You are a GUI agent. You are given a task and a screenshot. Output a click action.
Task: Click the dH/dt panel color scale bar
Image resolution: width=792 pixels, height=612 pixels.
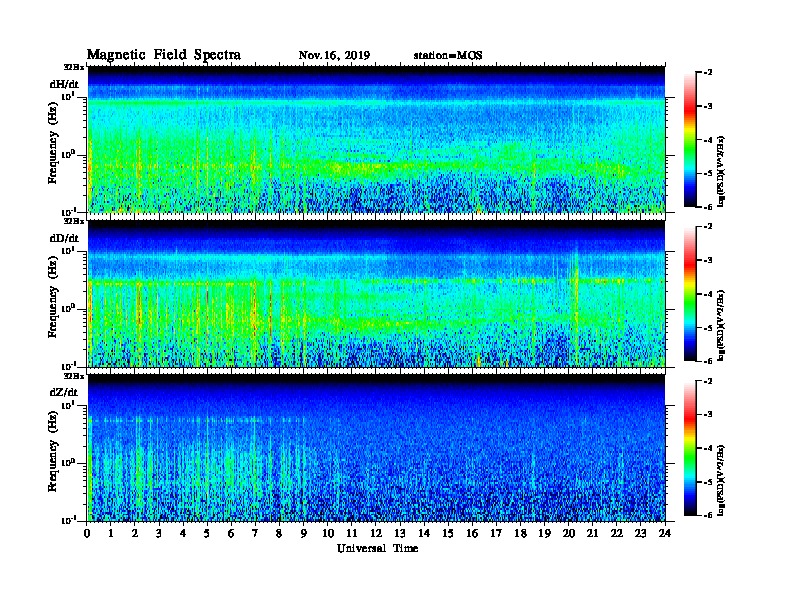(690, 139)
